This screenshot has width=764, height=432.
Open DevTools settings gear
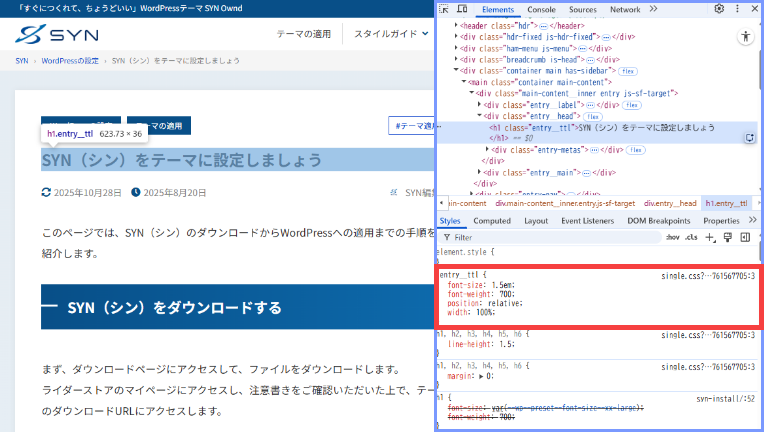[x=719, y=9]
